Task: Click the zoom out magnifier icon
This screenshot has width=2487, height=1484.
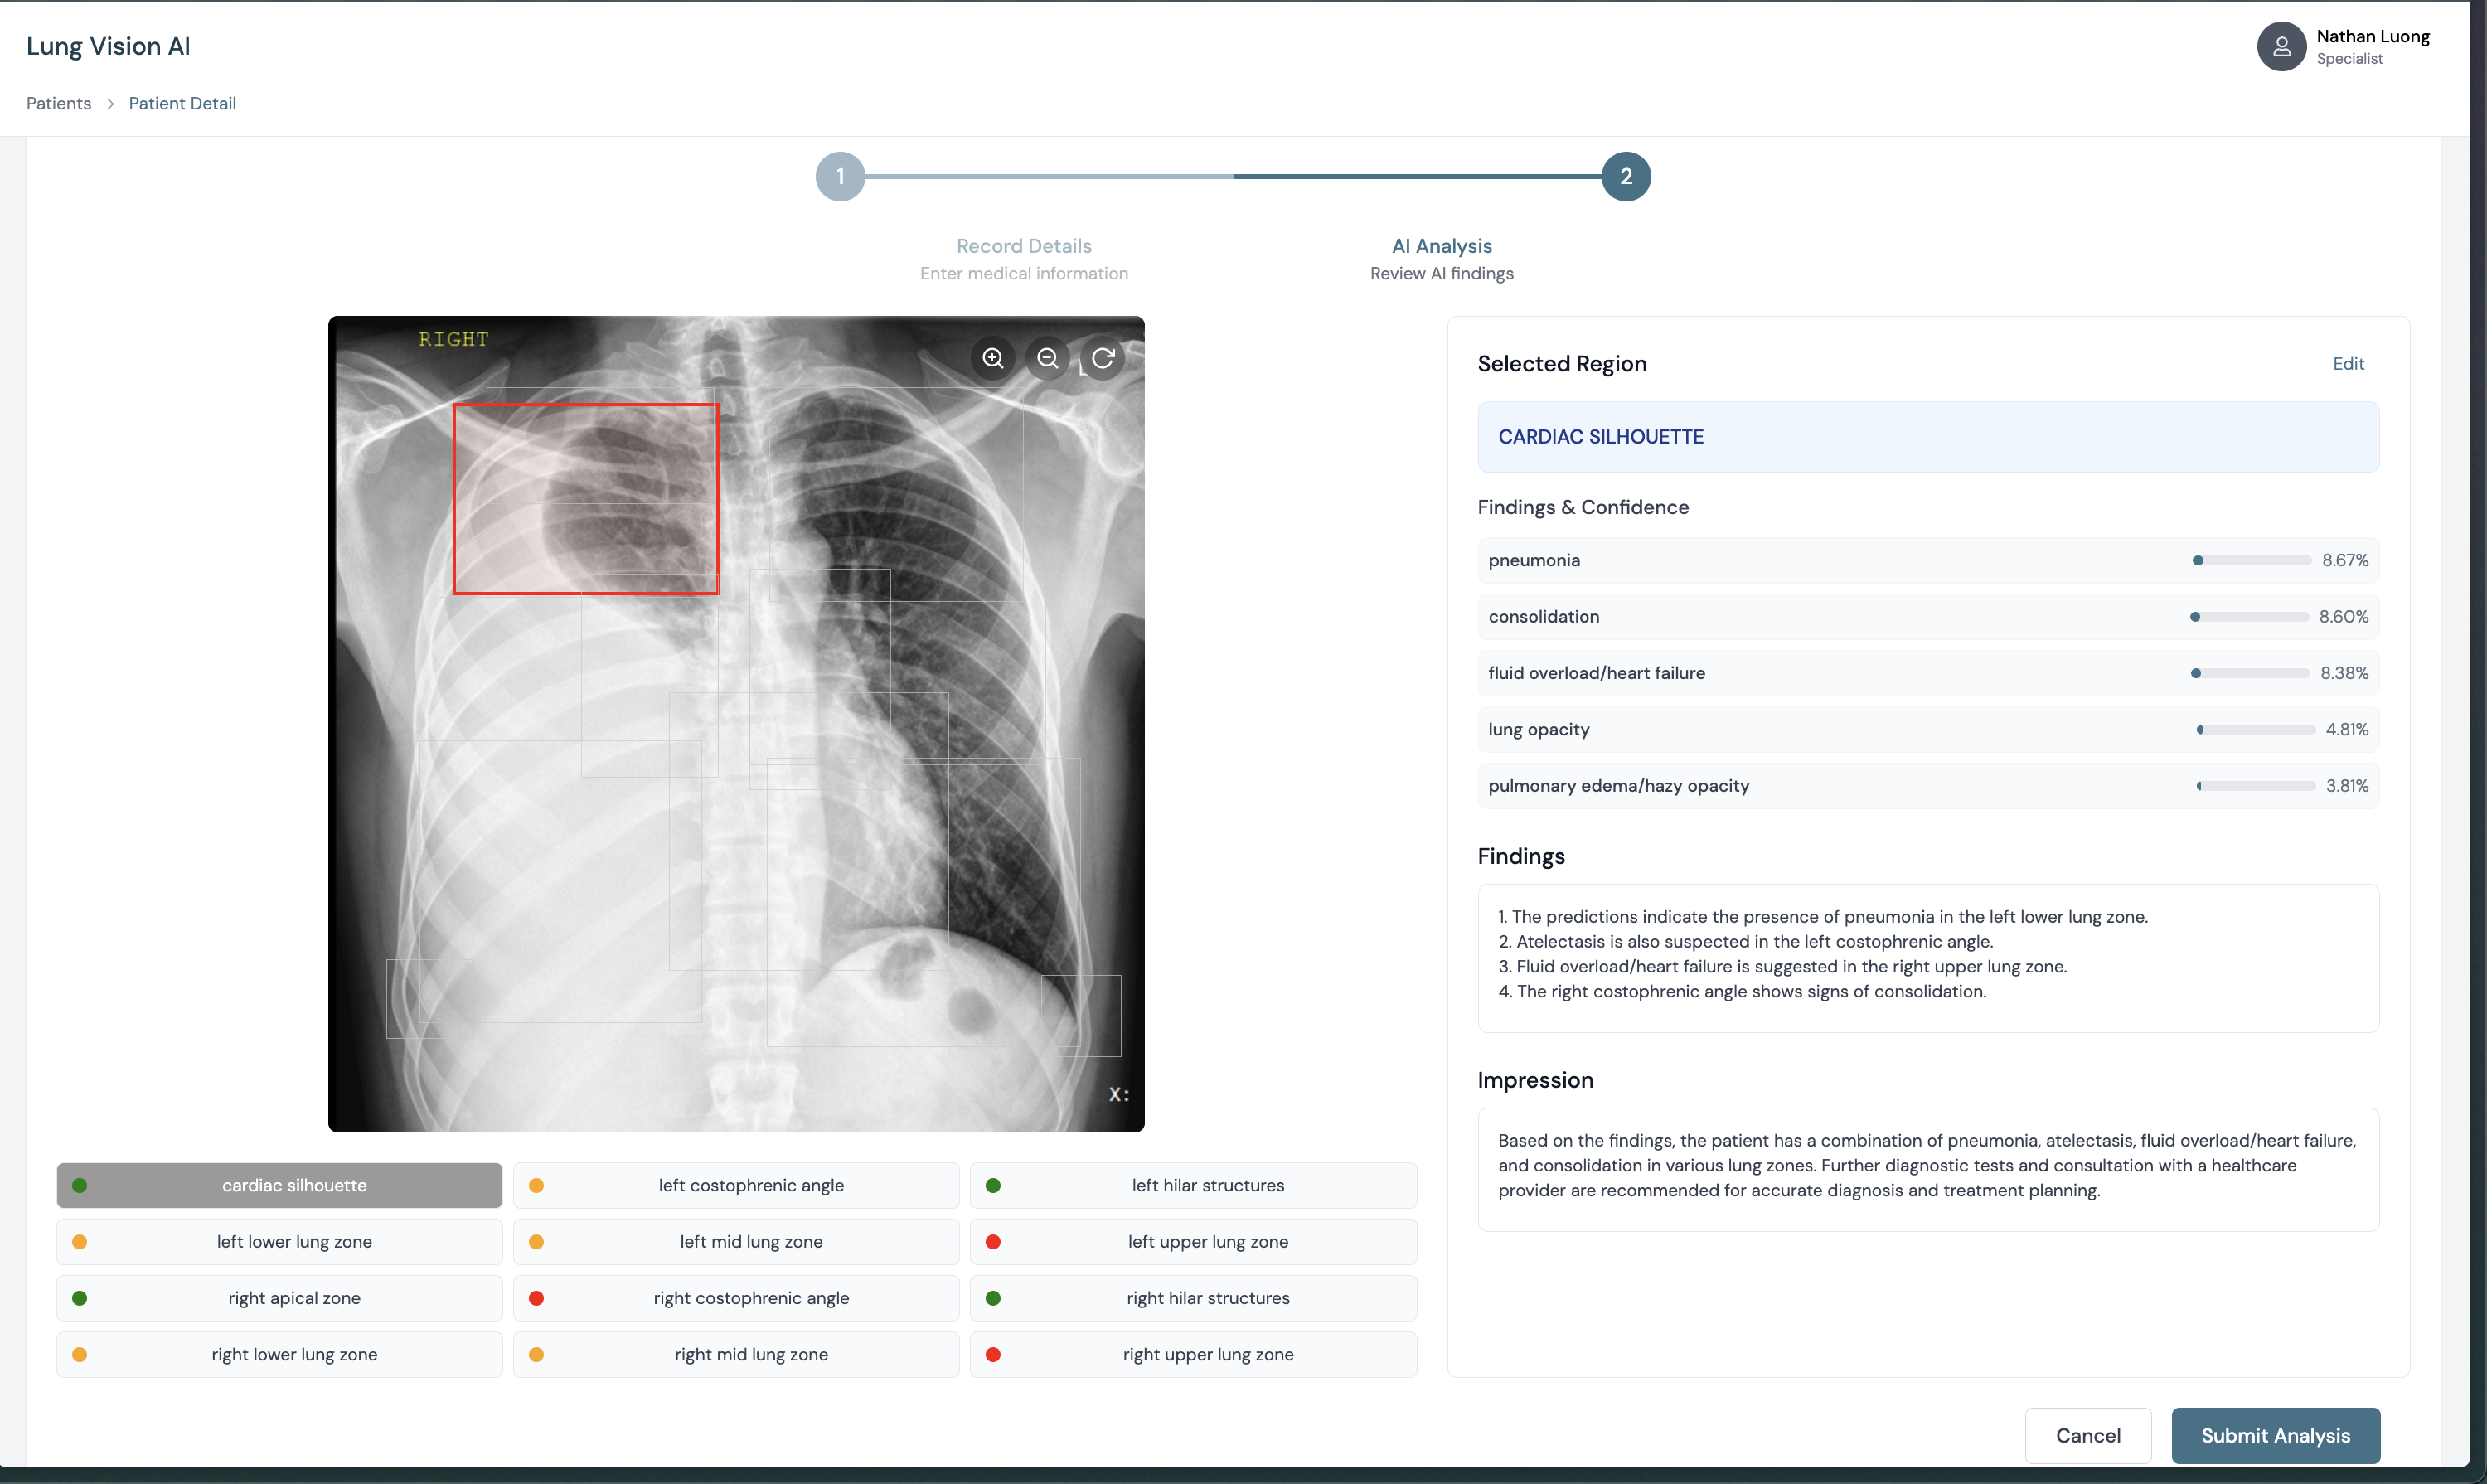Action: click(x=1047, y=358)
